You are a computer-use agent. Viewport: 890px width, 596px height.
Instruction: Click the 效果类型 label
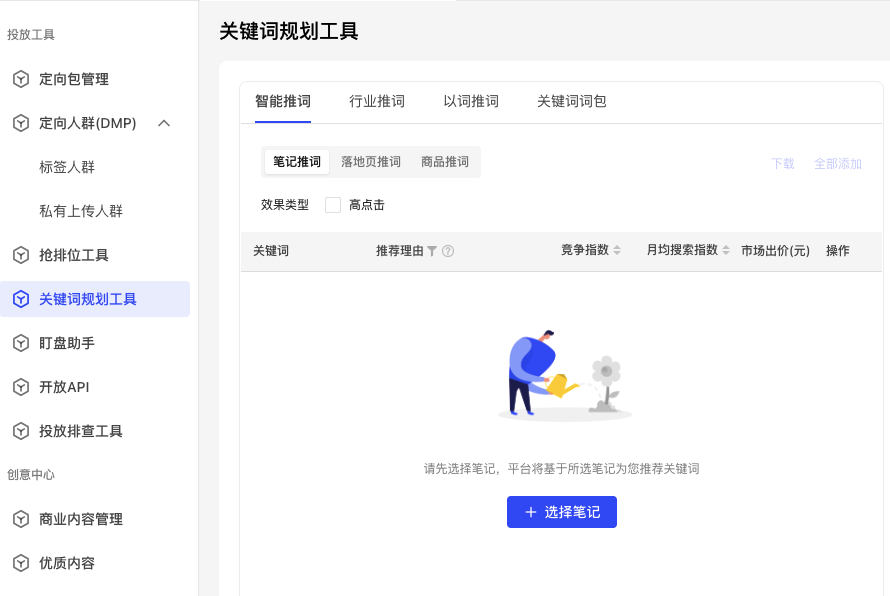(x=284, y=205)
